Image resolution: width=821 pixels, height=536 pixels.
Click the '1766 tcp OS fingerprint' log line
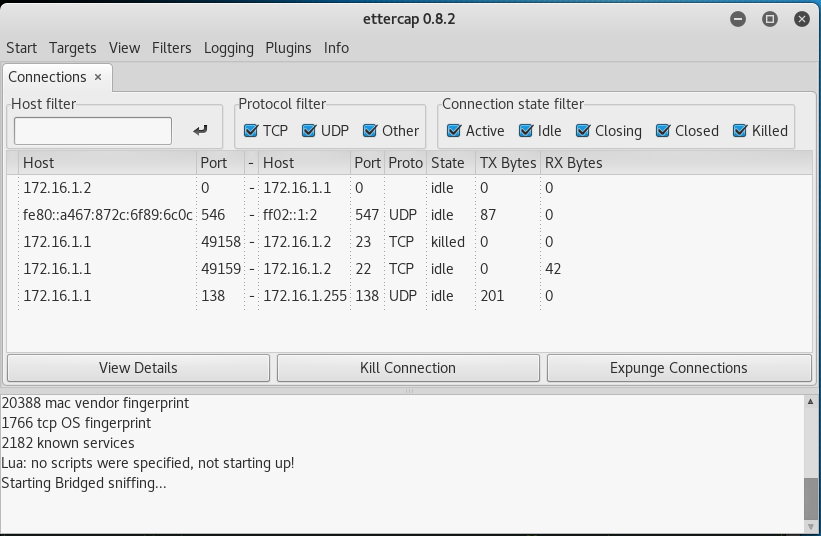point(76,423)
